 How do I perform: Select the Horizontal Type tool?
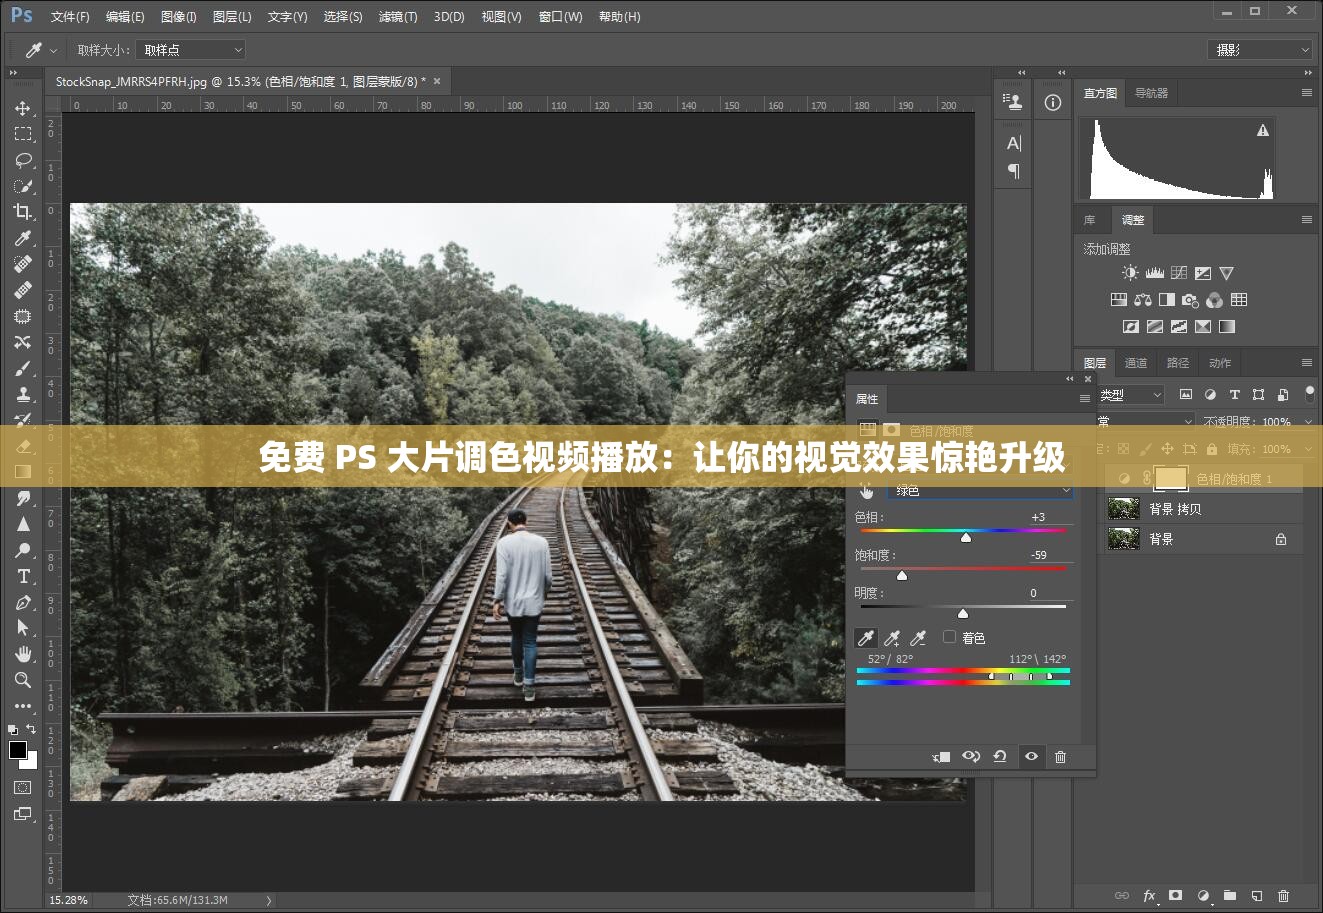click(x=22, y=576)
